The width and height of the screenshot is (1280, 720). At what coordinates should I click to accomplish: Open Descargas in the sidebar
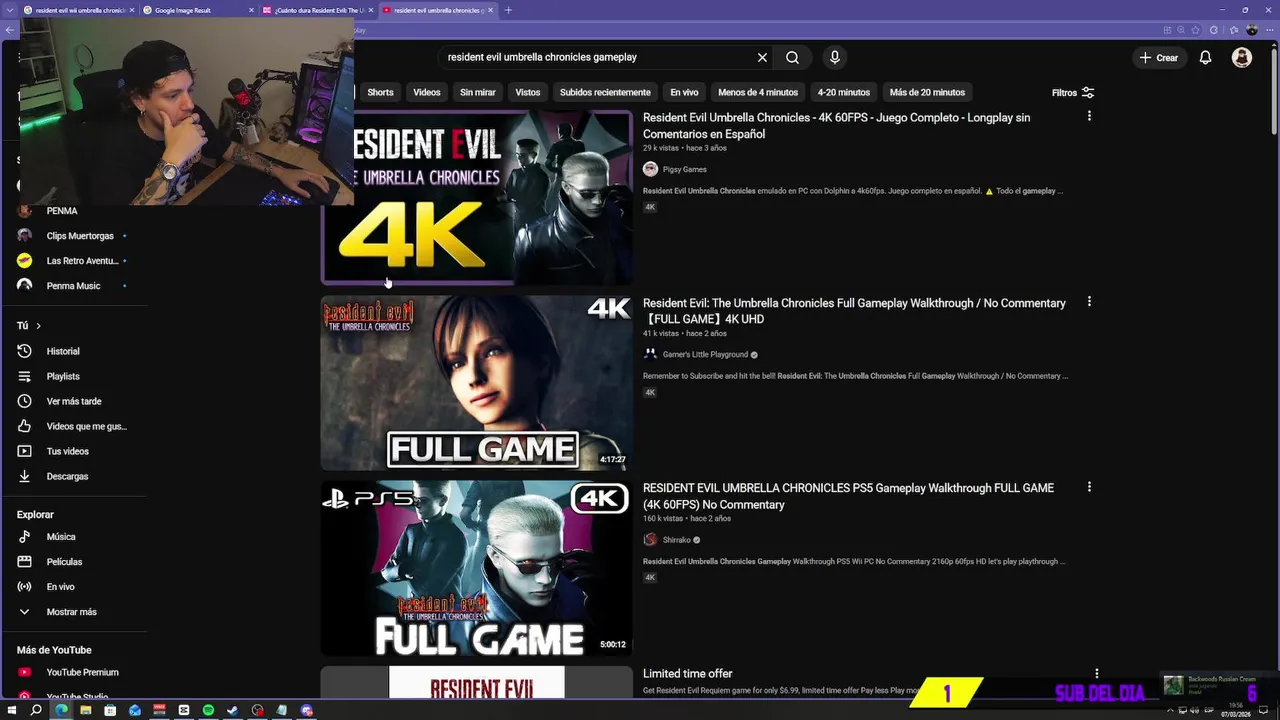[67, 476]
